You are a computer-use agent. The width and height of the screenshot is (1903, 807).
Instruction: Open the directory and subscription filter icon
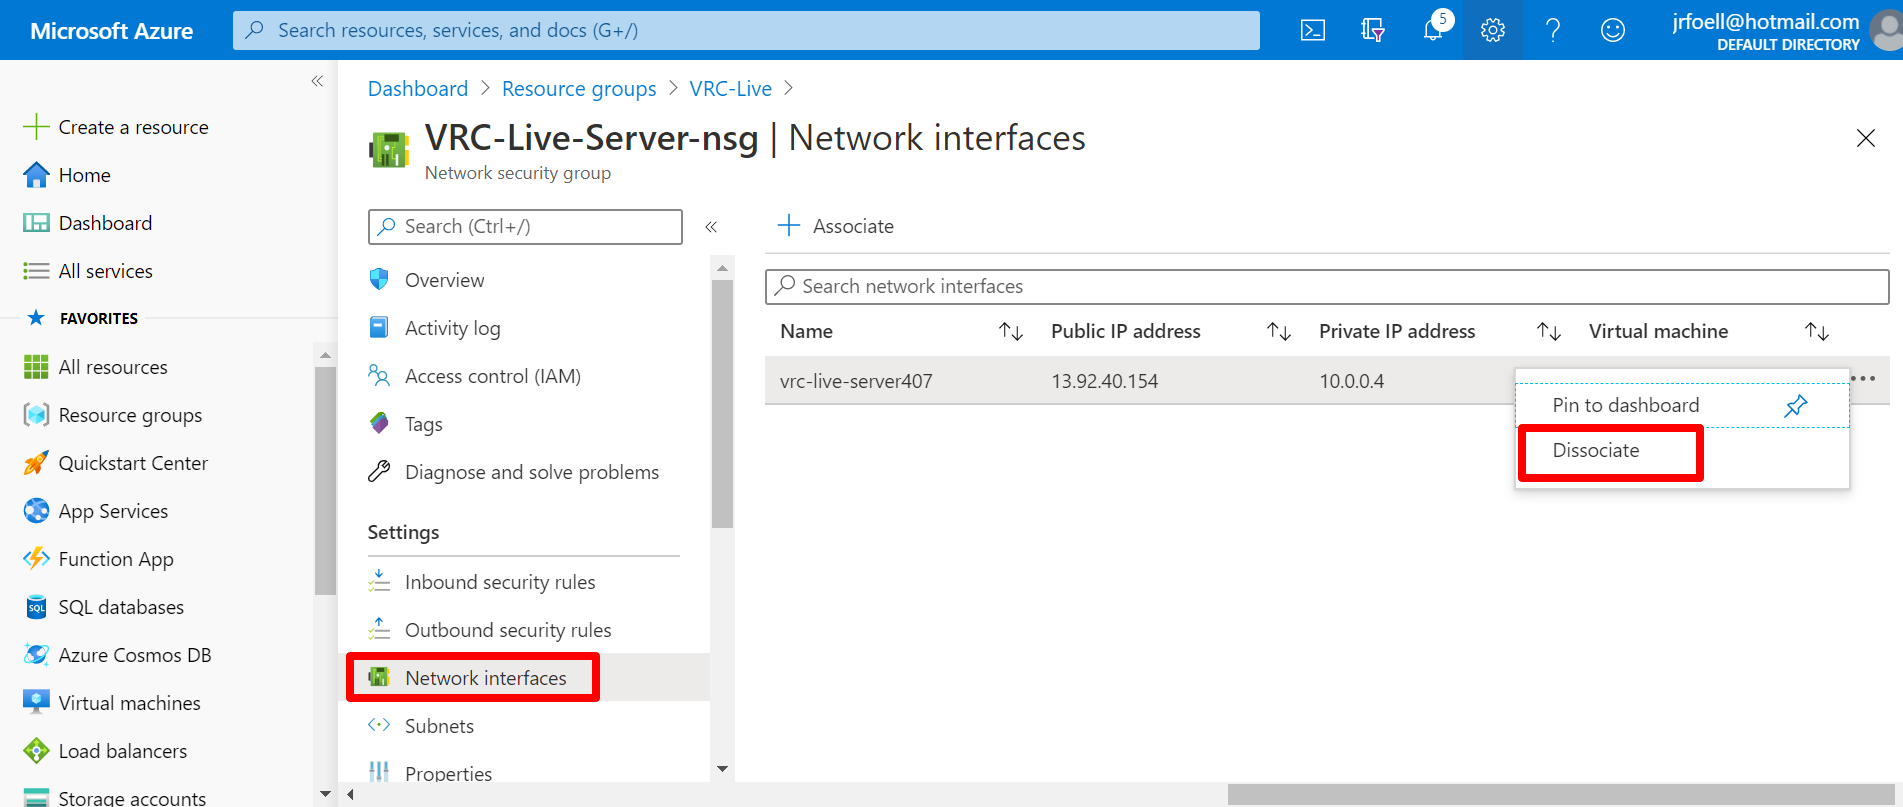pos(1373,30)
